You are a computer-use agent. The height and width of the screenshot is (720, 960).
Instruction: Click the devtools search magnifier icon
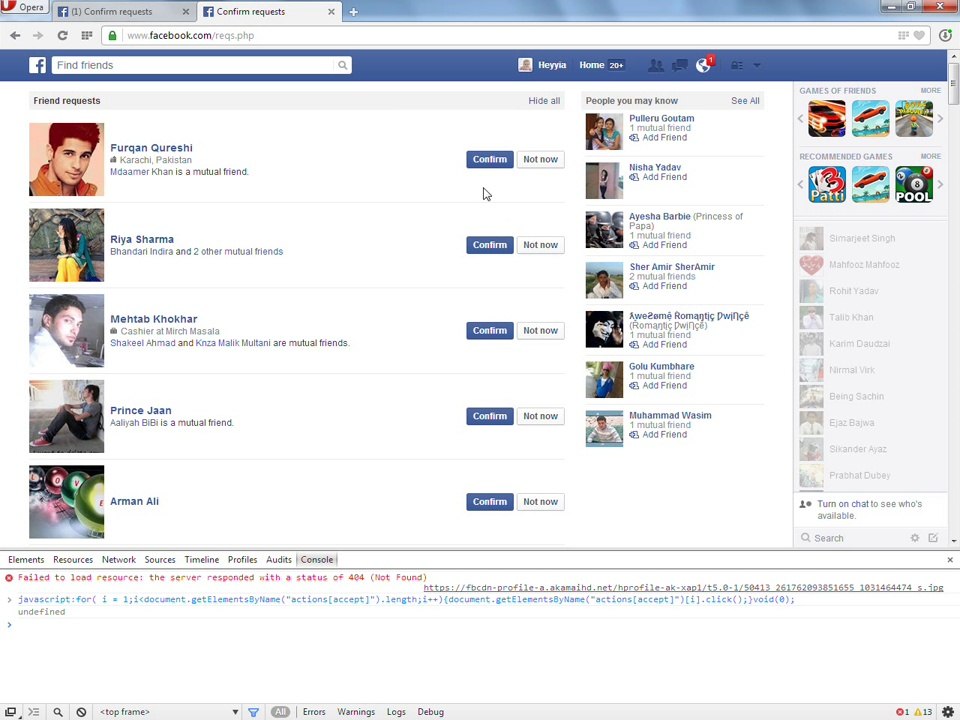point(58,712)
